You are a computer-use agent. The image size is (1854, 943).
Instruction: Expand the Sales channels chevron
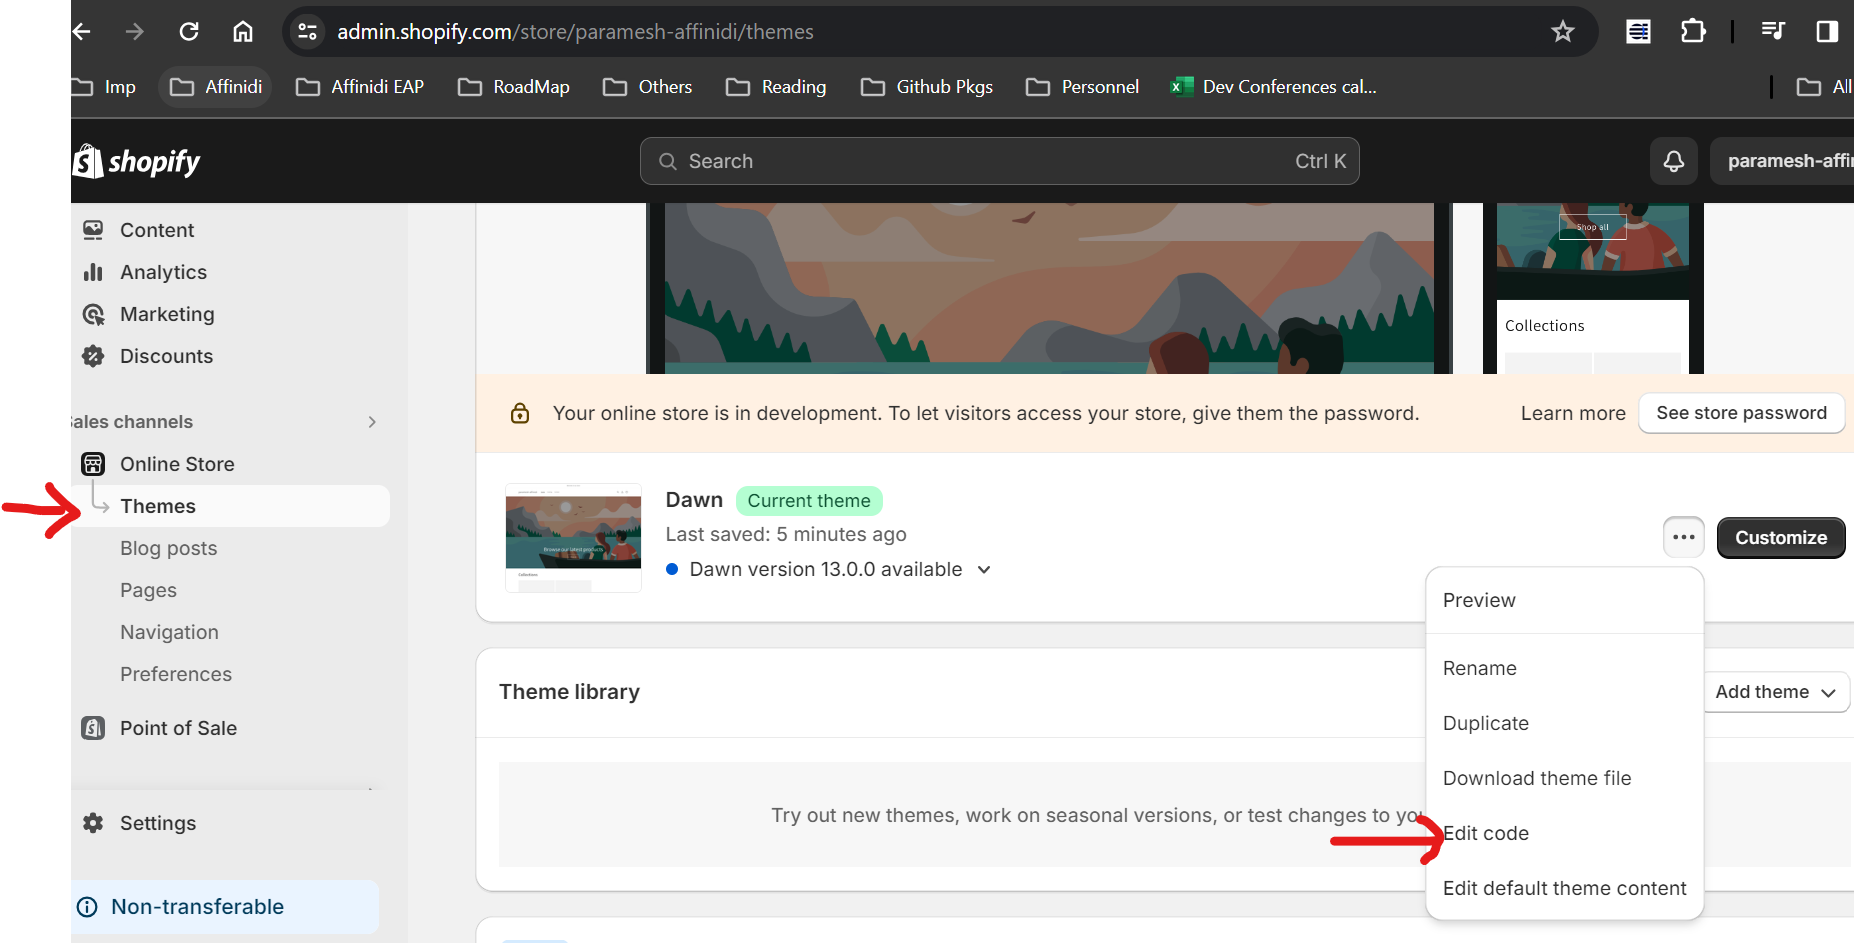click(372, 422)
